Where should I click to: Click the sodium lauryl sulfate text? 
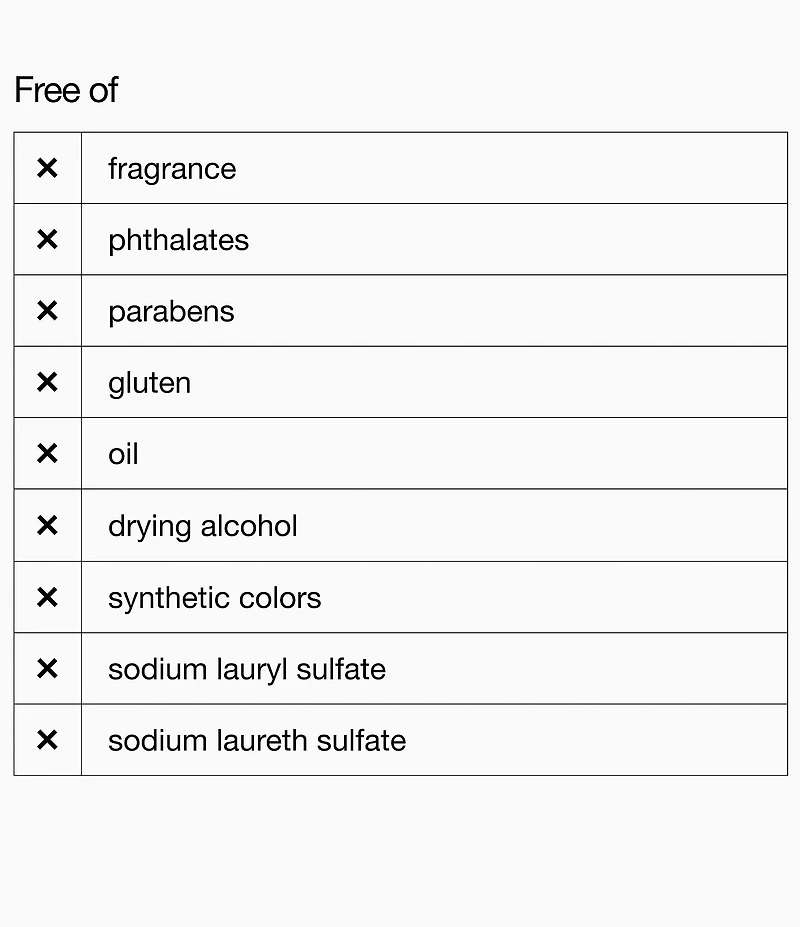pos(246,669)
